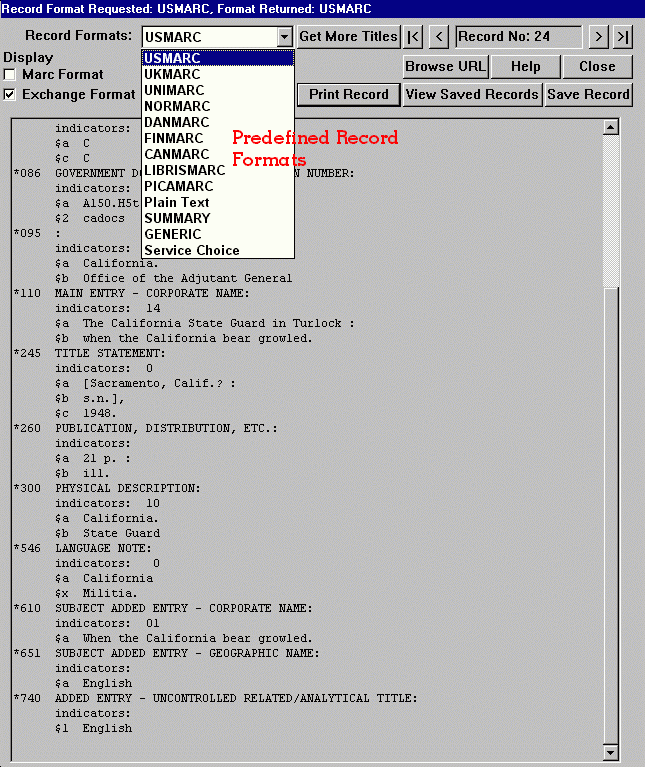Click the Close button

(598, 67)
